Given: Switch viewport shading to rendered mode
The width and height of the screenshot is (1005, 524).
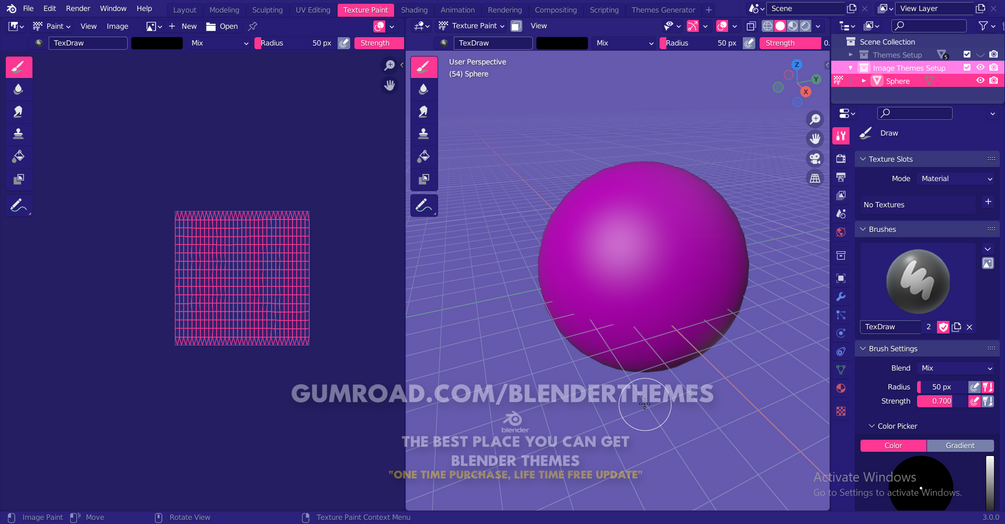Looking at the screenshot, I should [x=806, y=26].
